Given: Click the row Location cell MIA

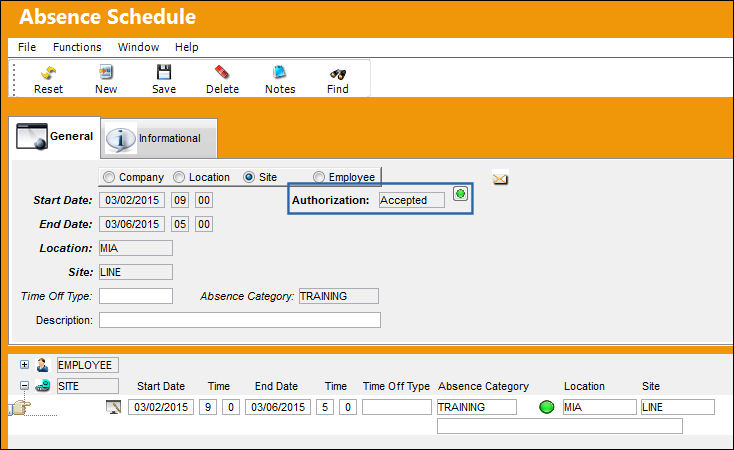Looking at the screenshot, I should click(600, 407).
